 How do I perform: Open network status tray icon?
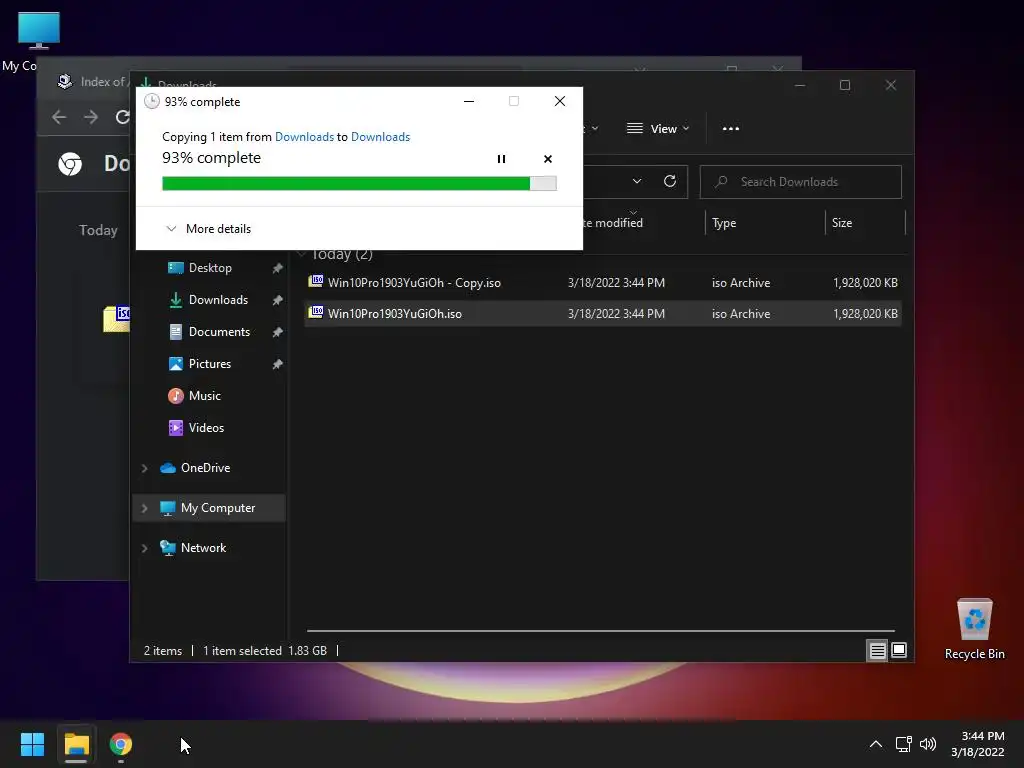tap(903, 744)
